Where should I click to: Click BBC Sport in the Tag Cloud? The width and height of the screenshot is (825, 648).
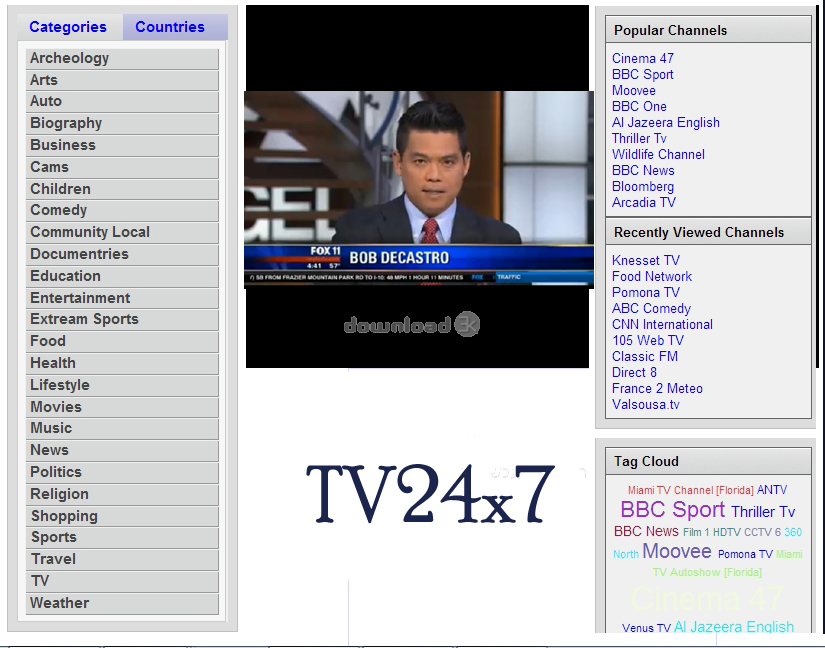(x=673, y=510)
